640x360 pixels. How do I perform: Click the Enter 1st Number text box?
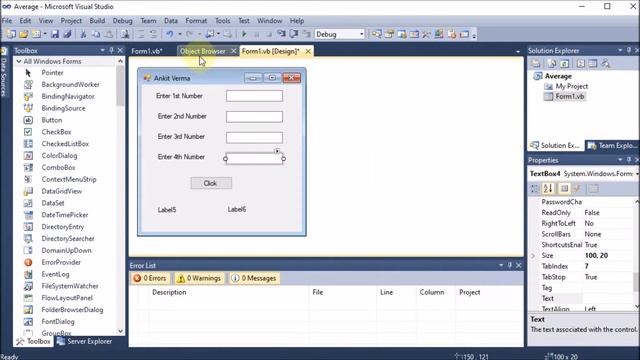(x=254, y=96)
